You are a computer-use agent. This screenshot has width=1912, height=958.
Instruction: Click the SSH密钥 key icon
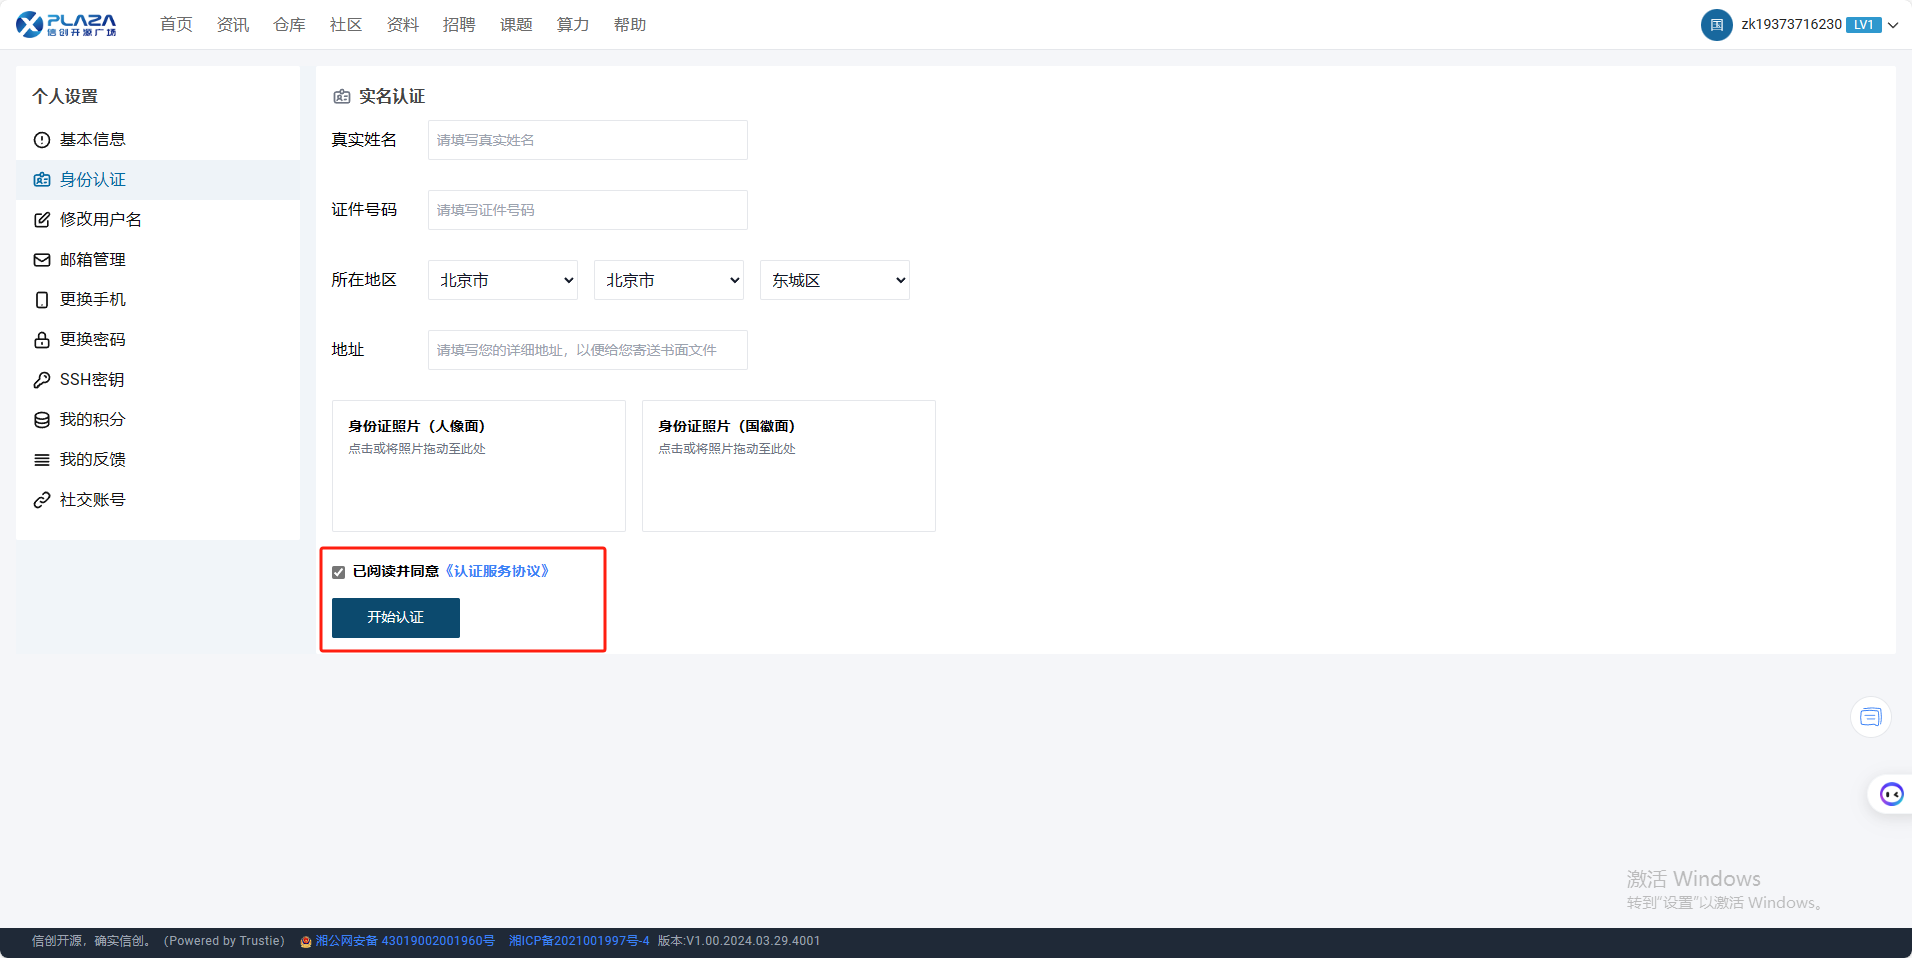click(x=42, y=380)
